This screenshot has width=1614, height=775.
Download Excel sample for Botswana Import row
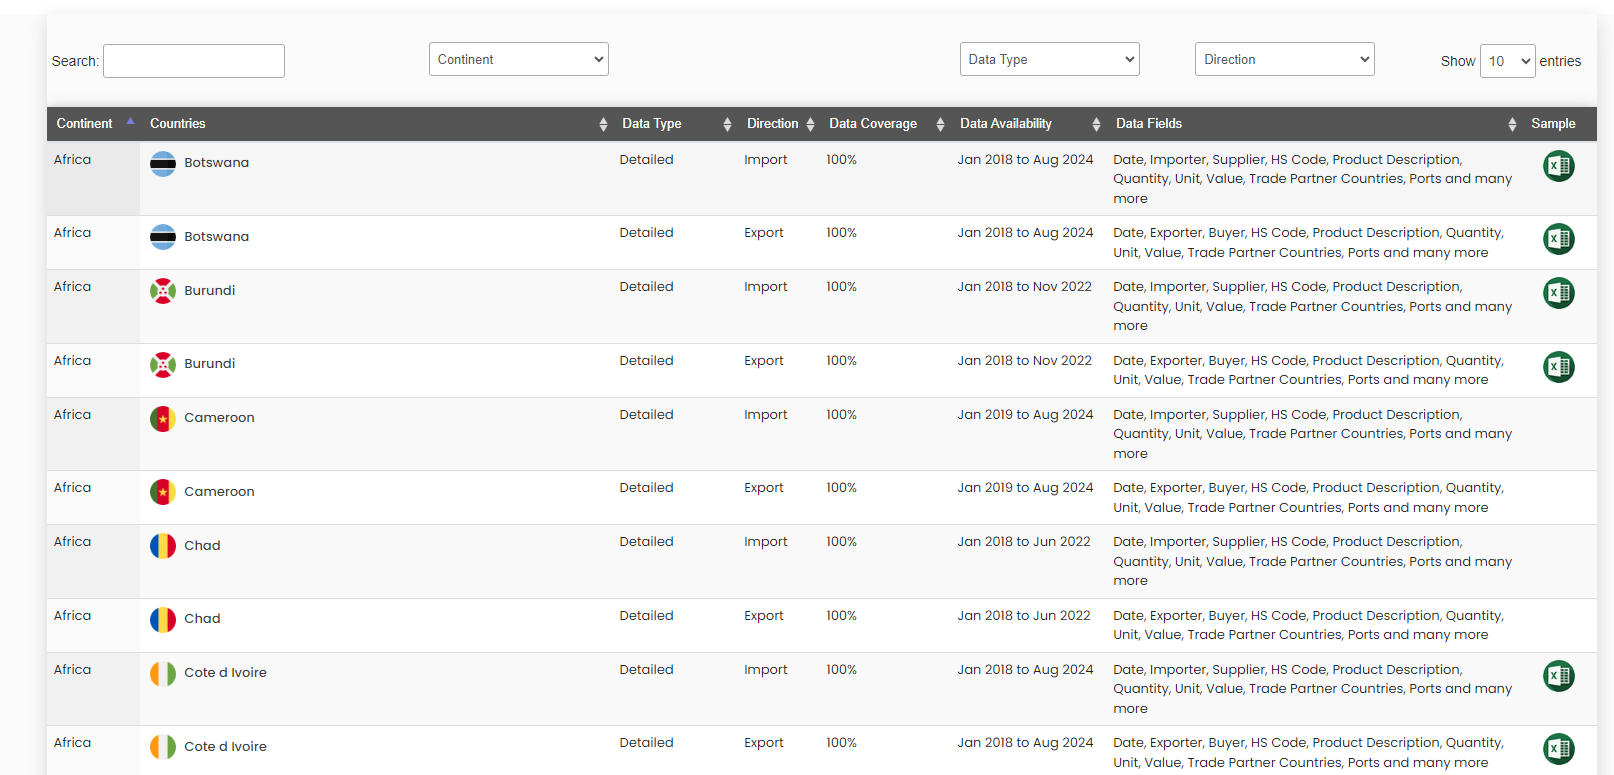tap(1558, 166)
